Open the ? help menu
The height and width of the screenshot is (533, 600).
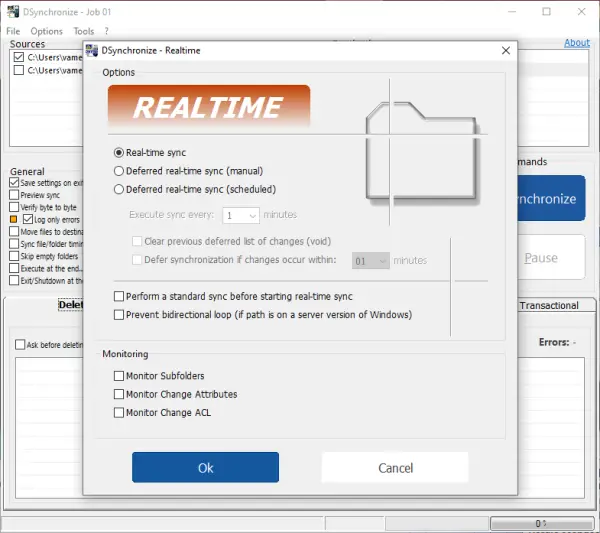coord(106,31)
